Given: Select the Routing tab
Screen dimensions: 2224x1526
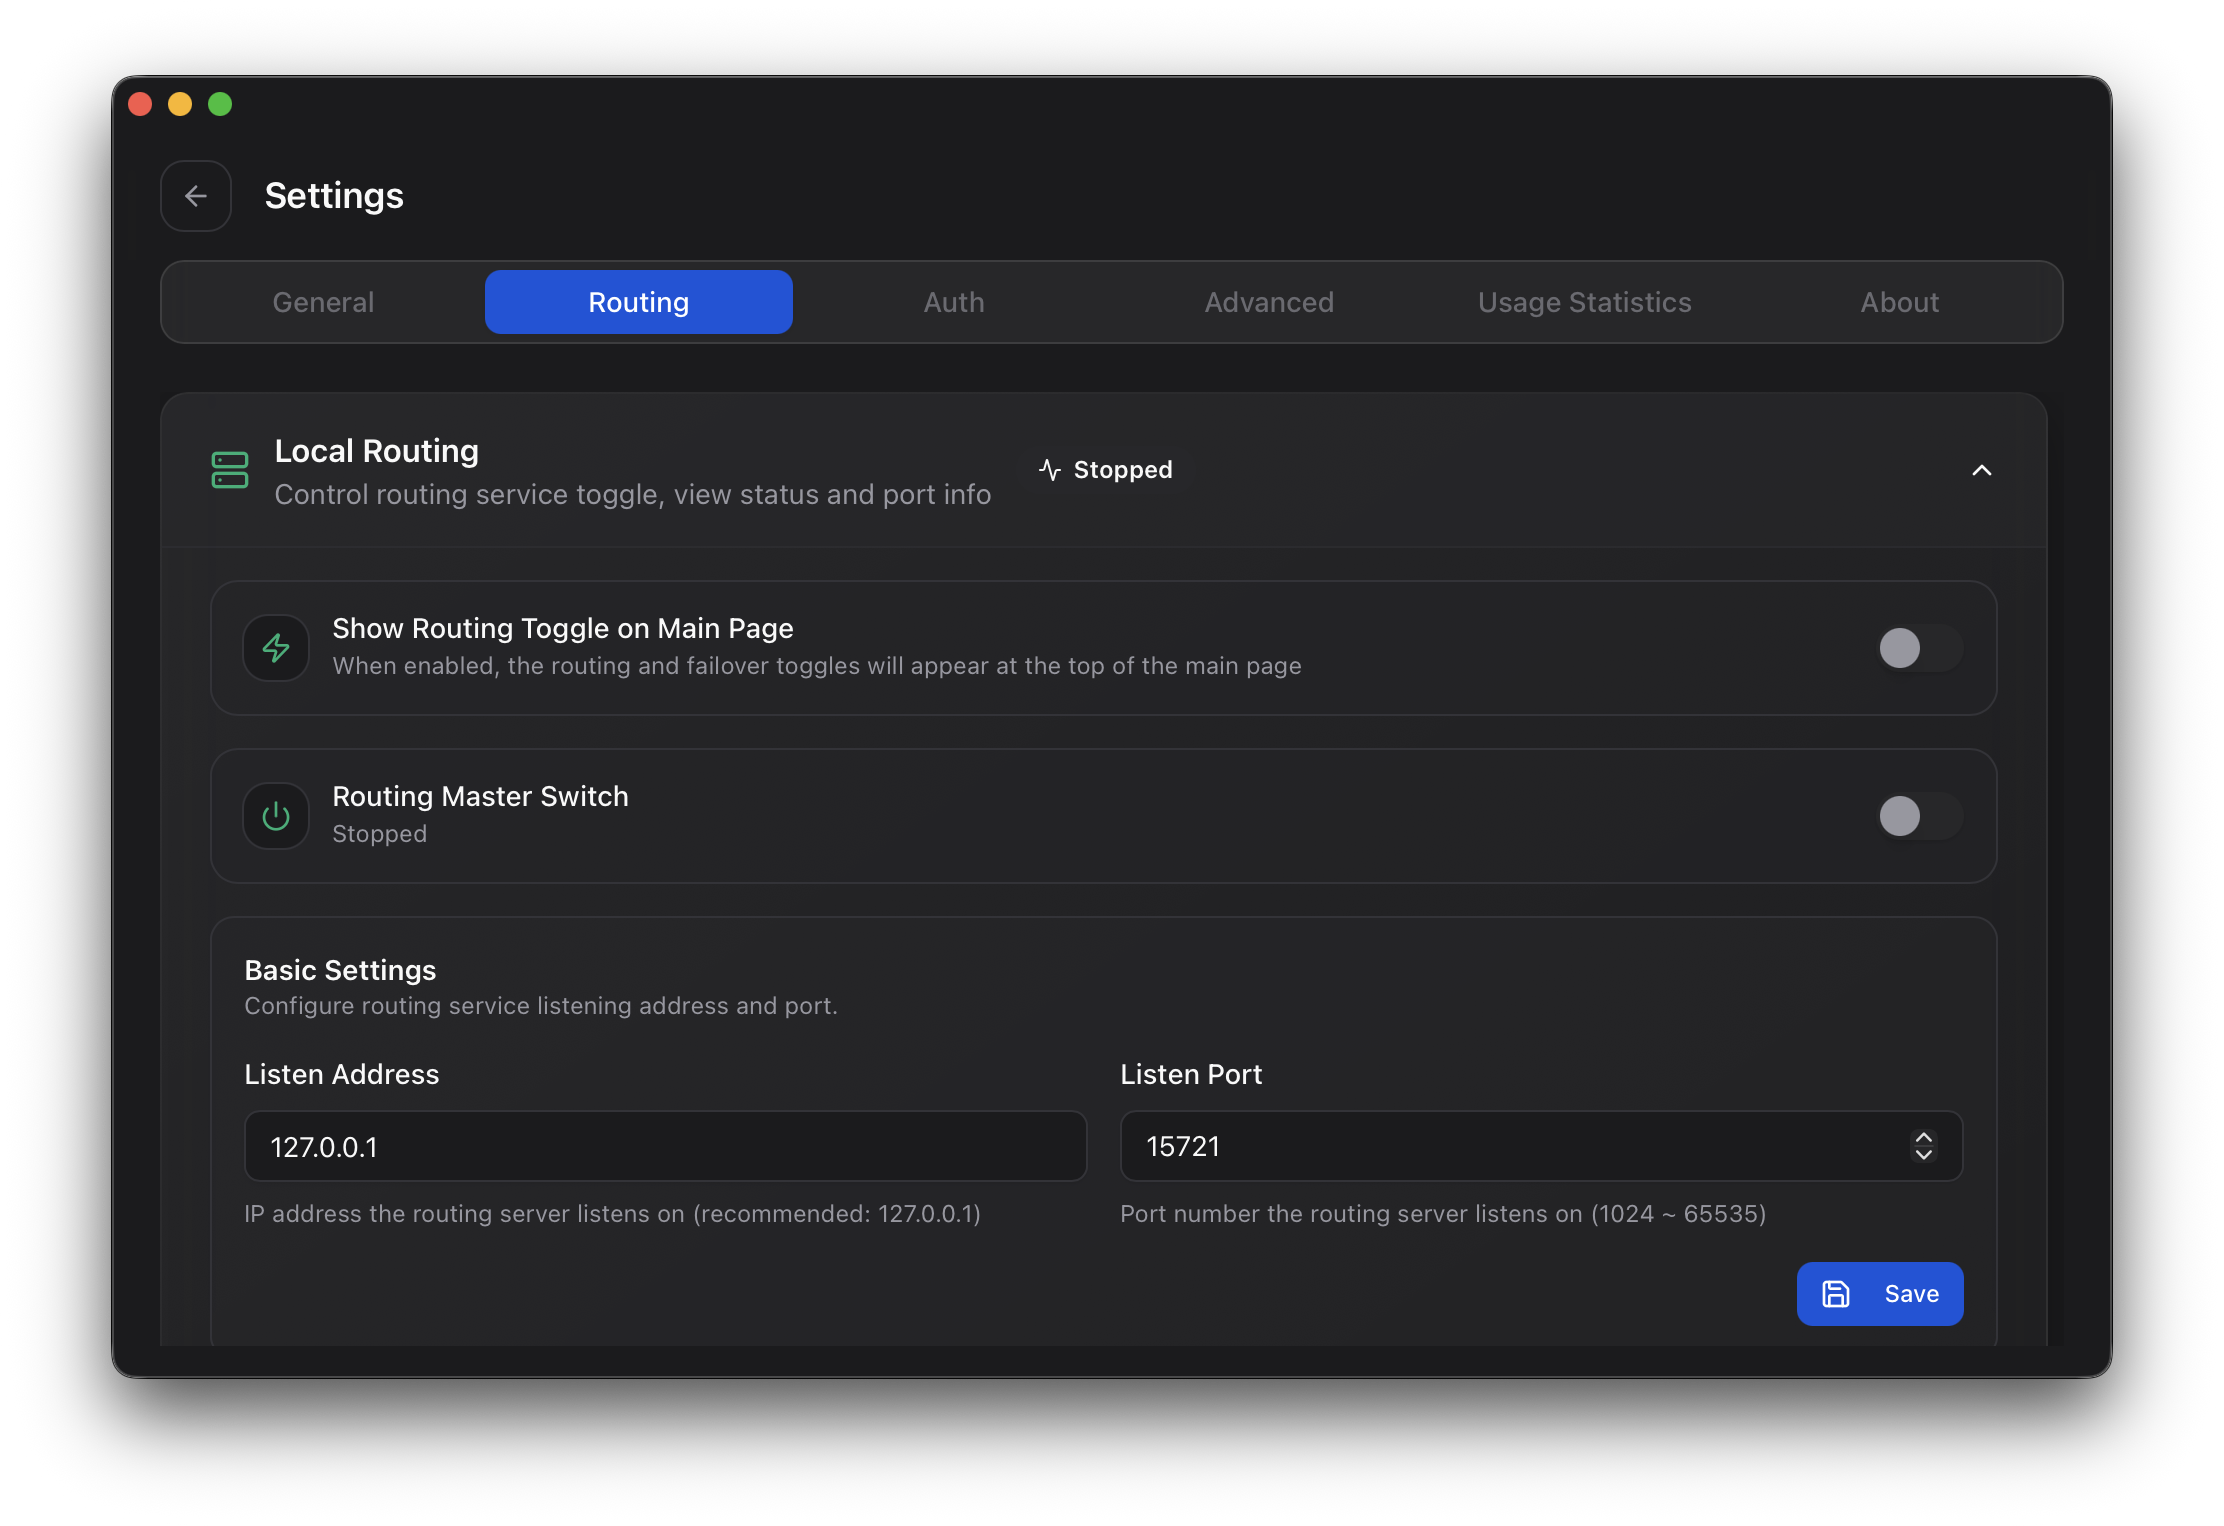Looking at the screenshot, I should tap(639, 302).
